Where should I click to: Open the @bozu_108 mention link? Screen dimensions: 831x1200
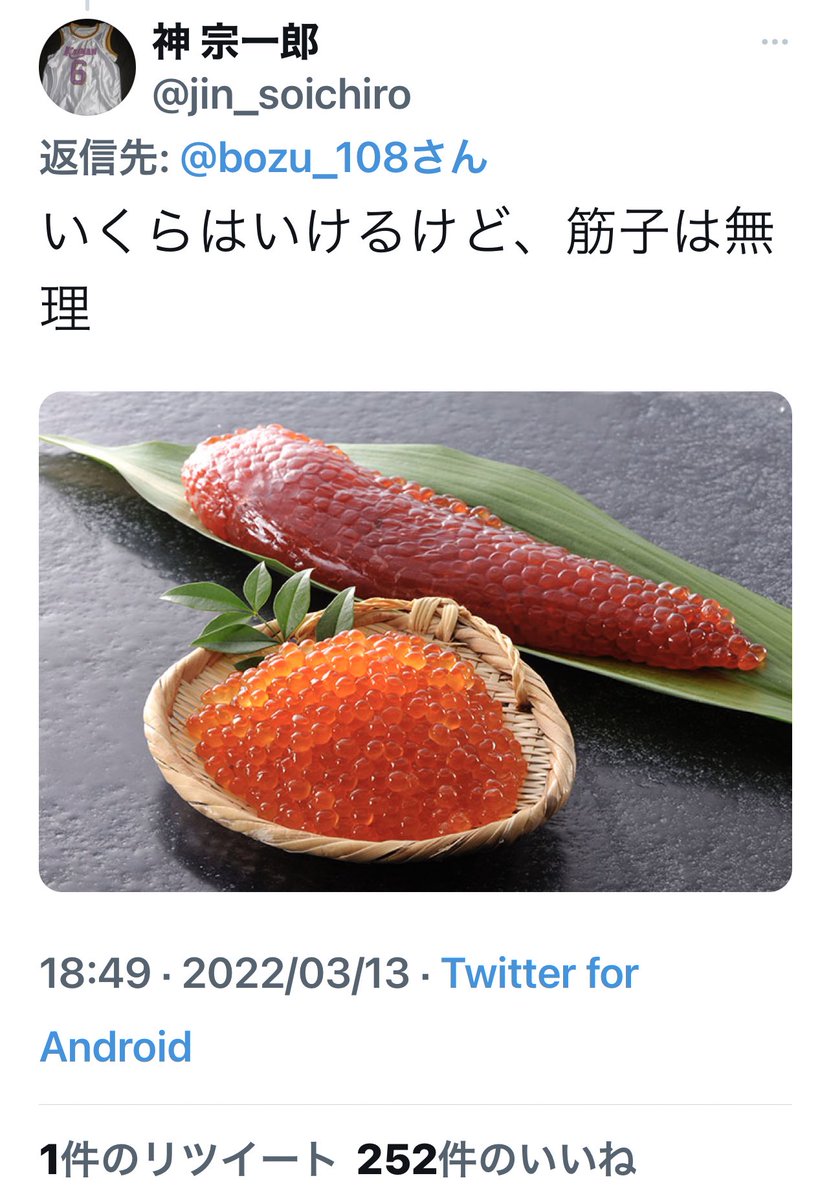click(x=334, y=158)
